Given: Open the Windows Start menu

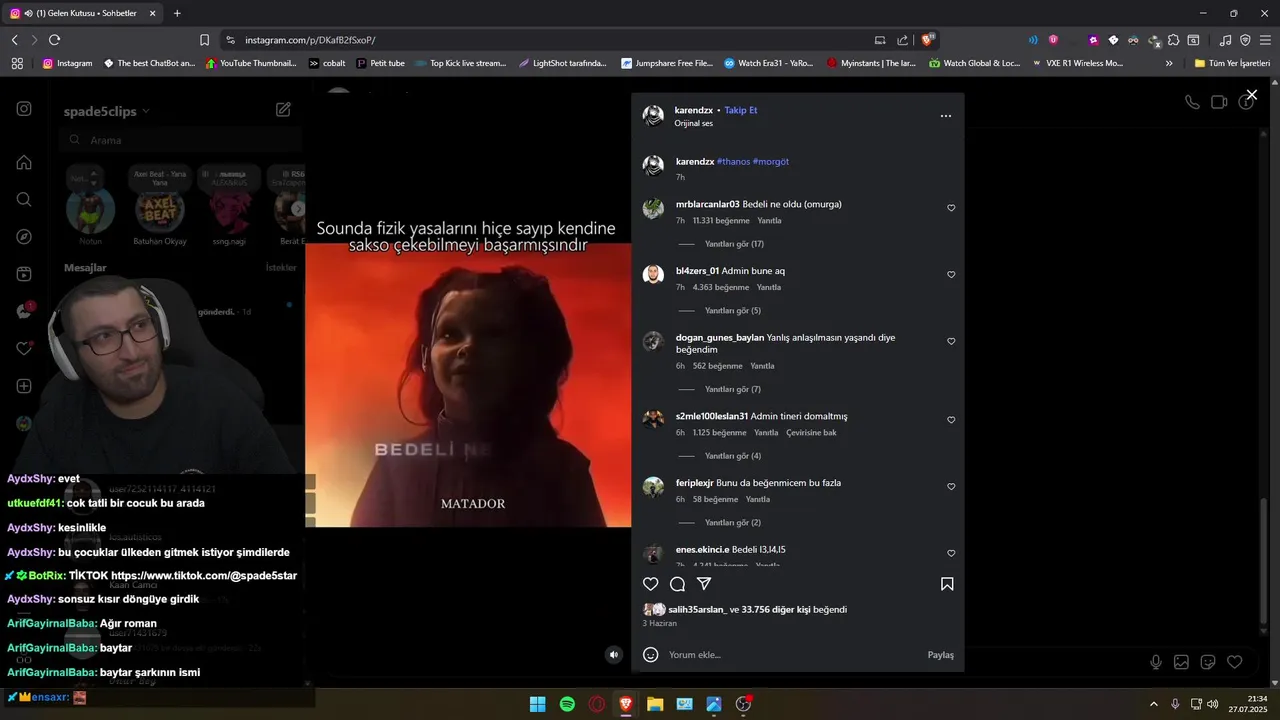Looking at the screenshot, I should point(537,704).
